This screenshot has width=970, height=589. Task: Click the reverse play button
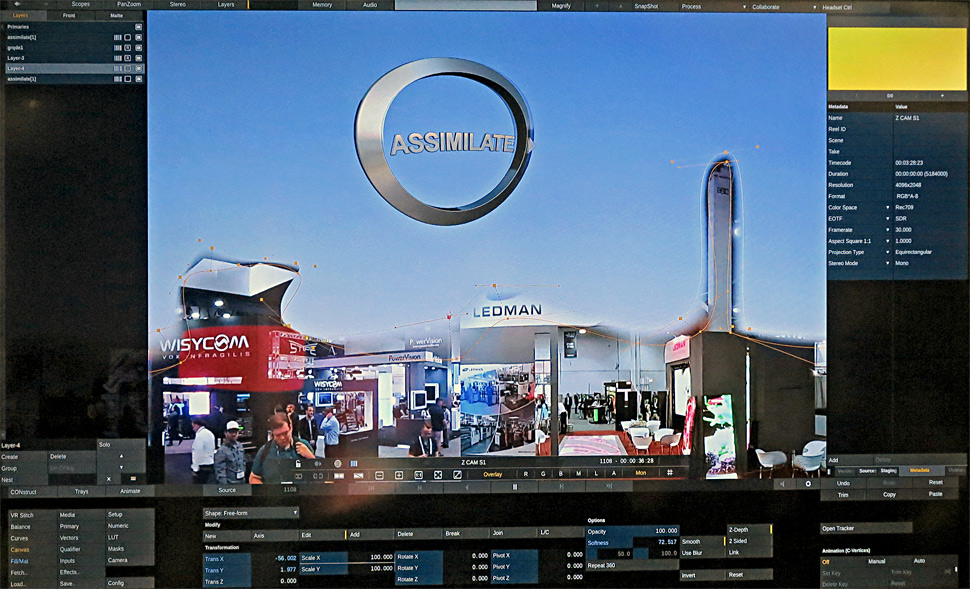[466, 488]
